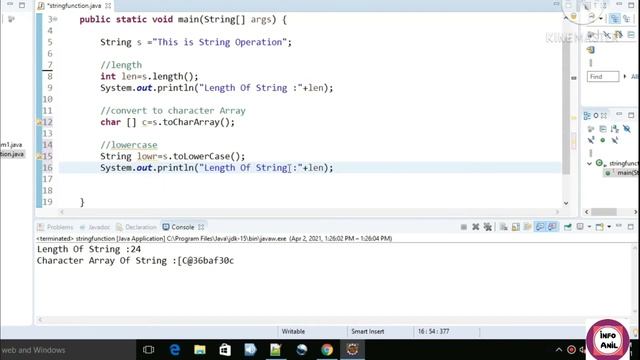Click warning marker on line 12
The image size is (640, 360).
tap(39, 122)
